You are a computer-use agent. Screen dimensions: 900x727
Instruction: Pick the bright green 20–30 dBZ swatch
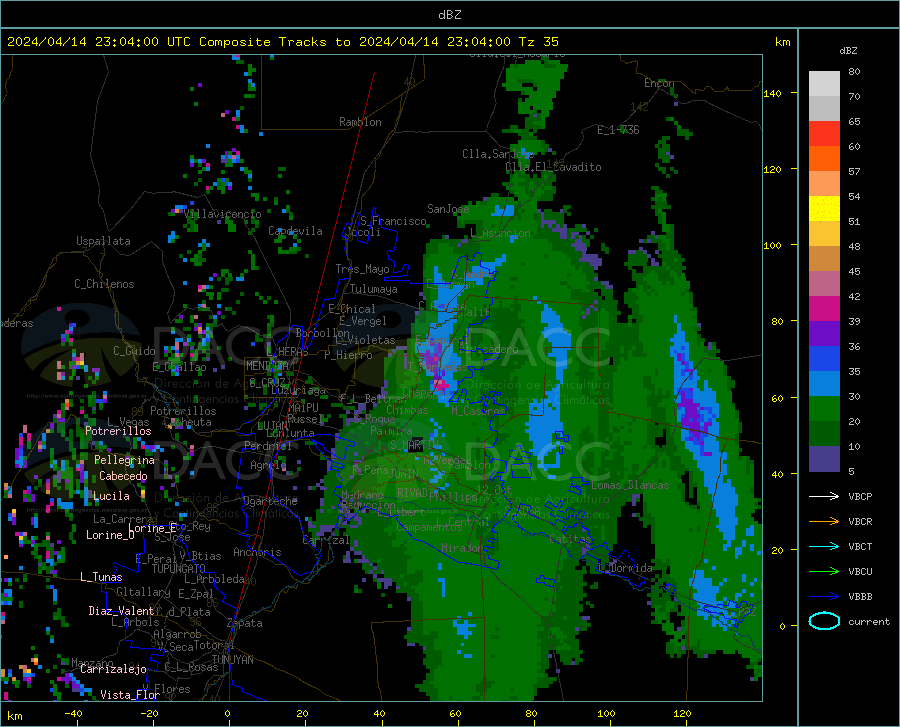tap(824, 409)
